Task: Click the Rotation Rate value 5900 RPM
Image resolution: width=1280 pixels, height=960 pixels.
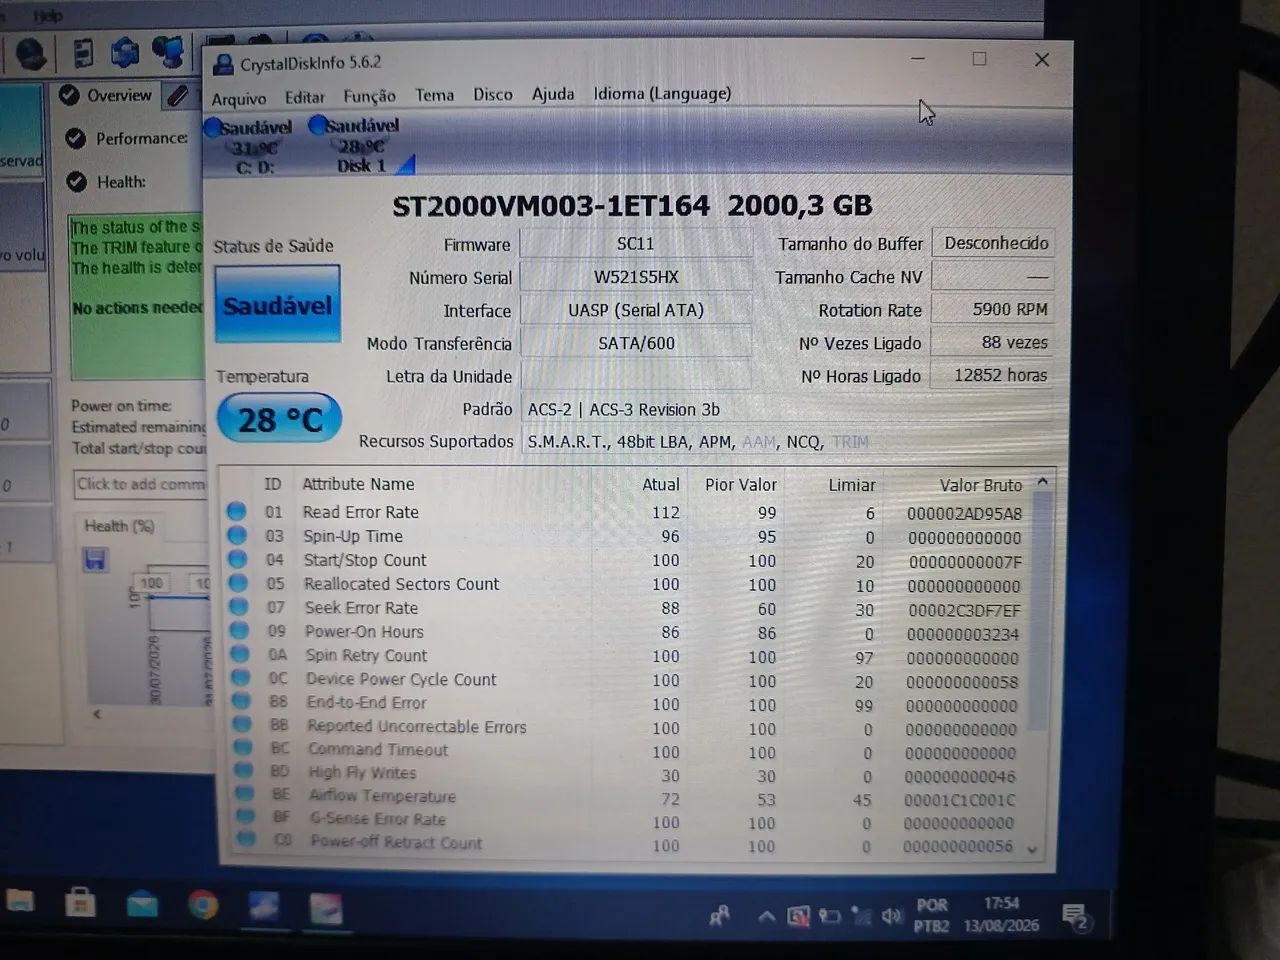Action: tap(992, 309)
